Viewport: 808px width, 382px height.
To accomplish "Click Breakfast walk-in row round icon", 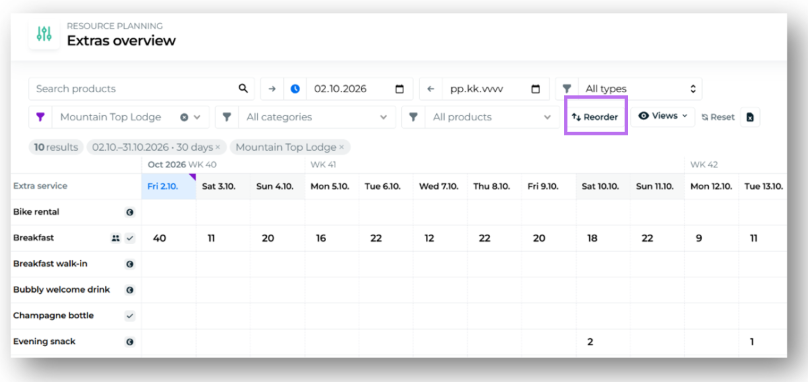I will (130, 264).
